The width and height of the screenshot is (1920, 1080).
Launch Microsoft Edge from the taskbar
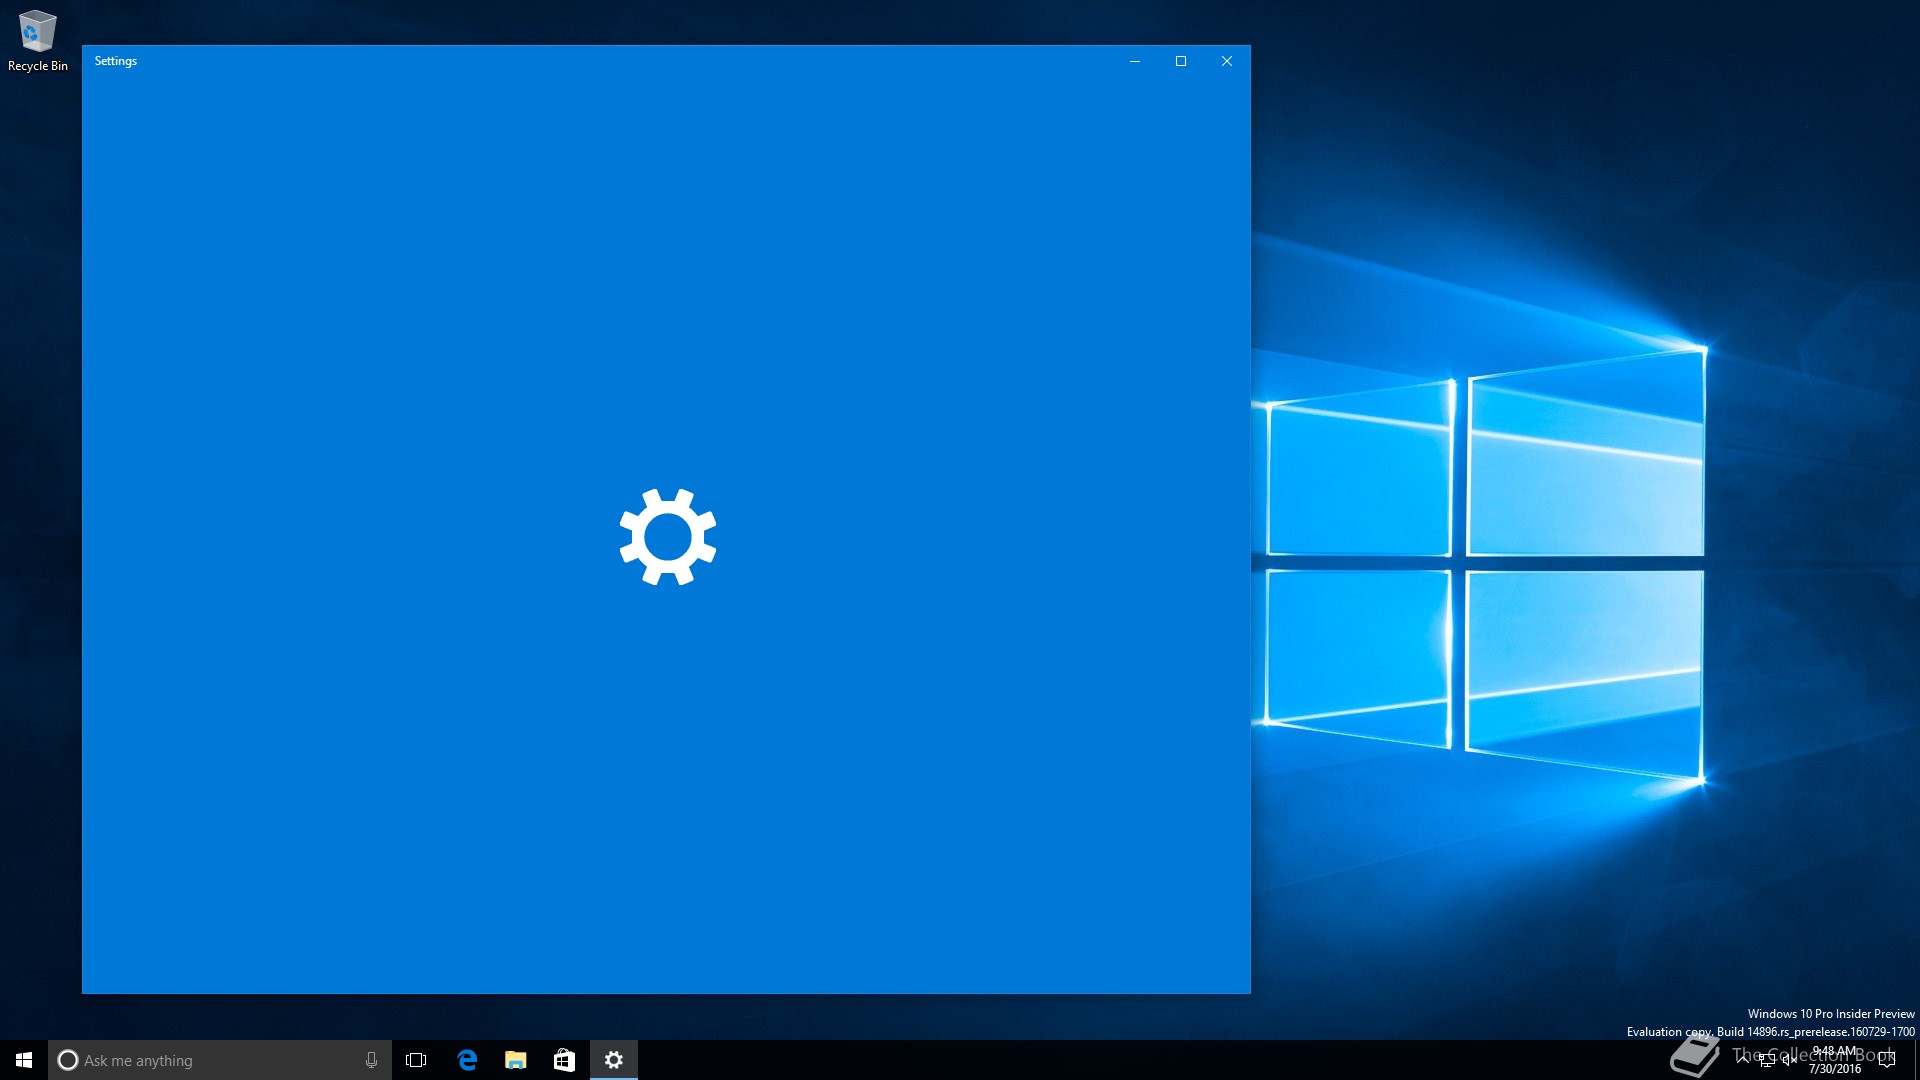pyautogui.click(x=467, y=1060)
